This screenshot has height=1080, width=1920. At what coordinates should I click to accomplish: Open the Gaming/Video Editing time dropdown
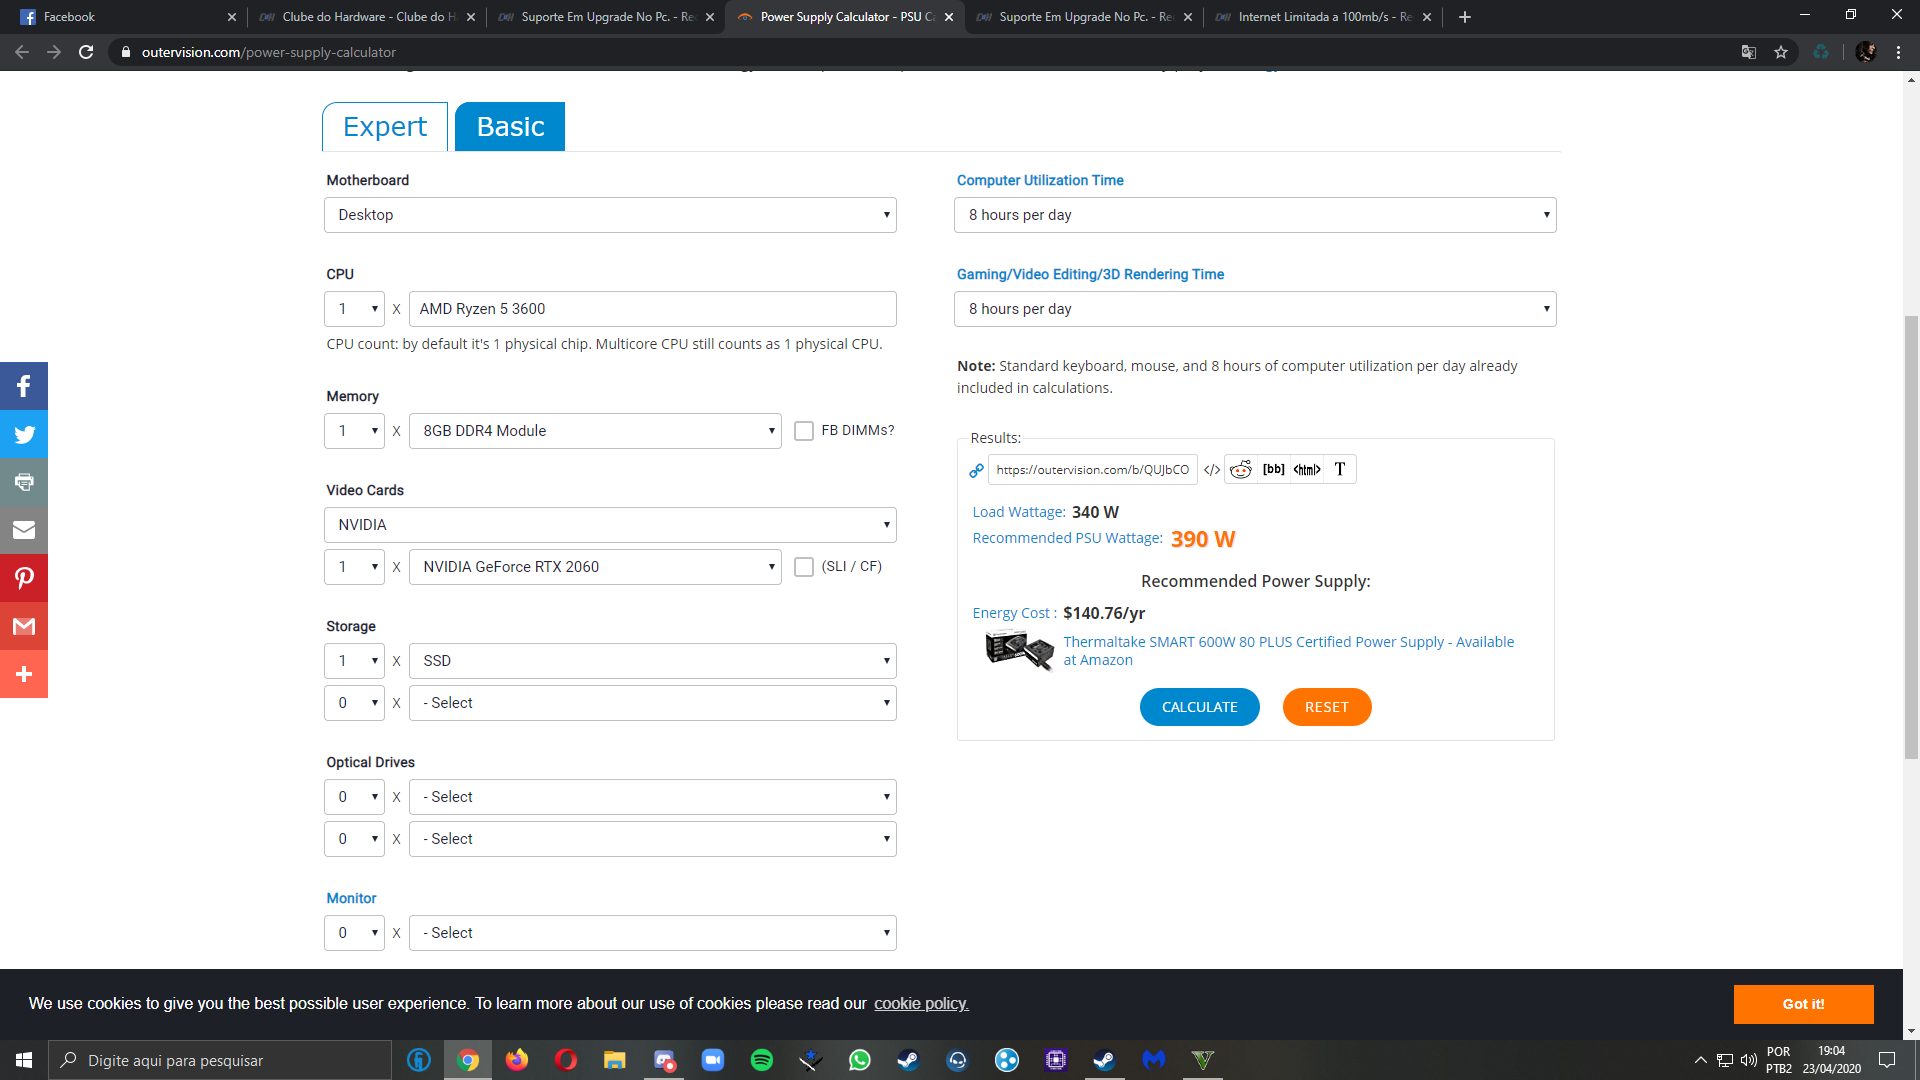pos(1255,309)
